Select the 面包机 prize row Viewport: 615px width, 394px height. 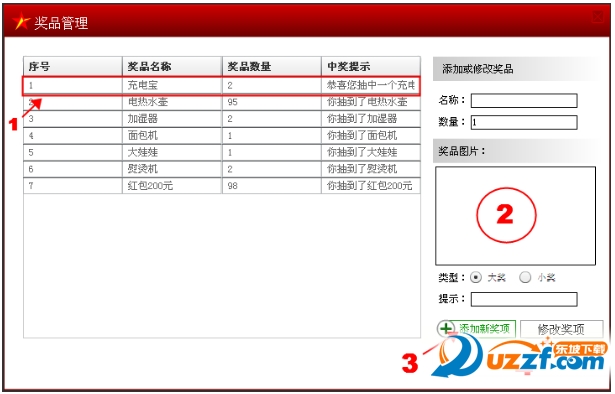222,136
